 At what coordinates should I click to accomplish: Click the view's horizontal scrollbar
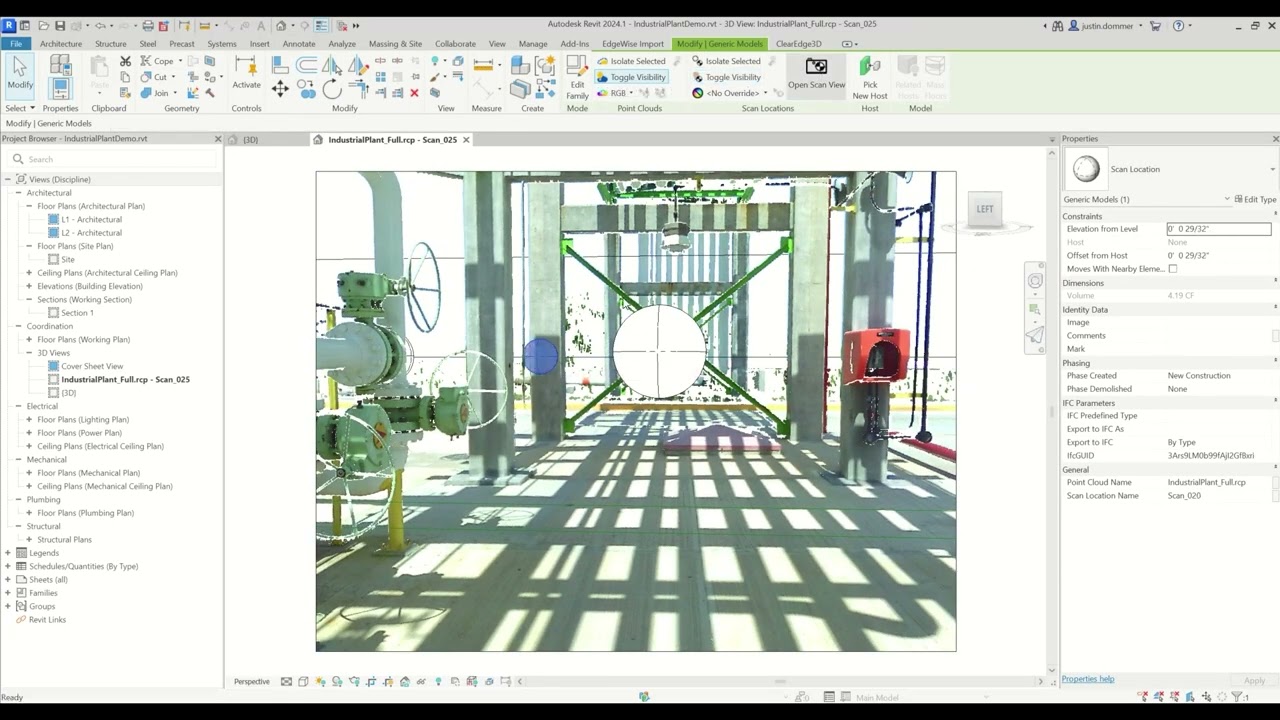click(780, 681)
